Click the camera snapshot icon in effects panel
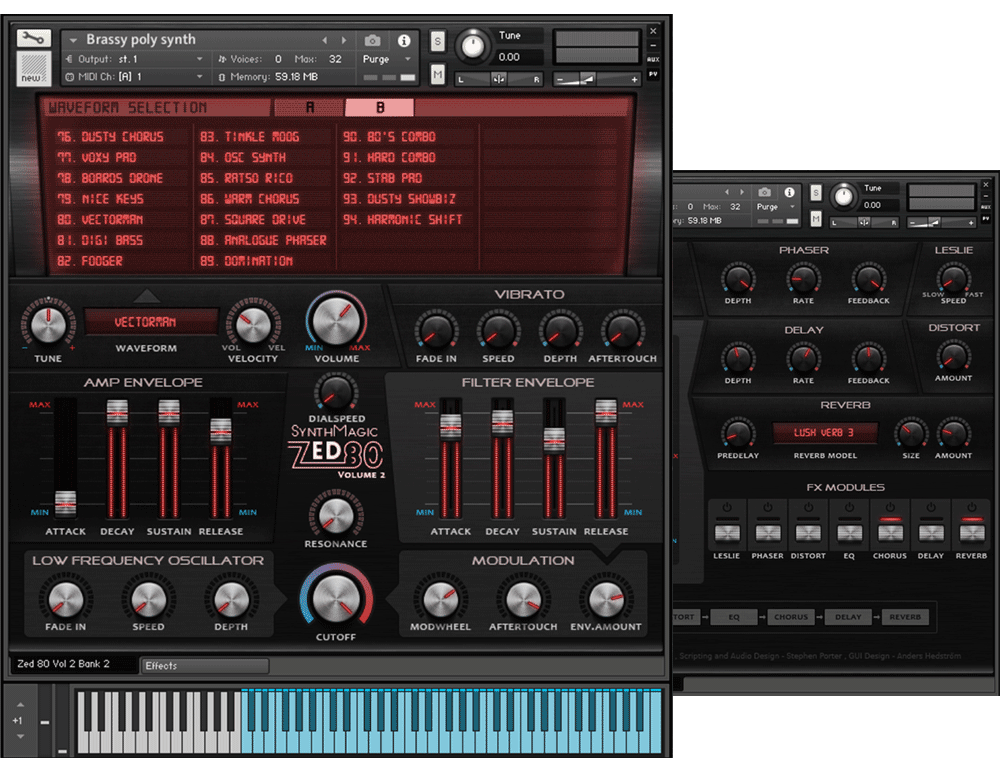The width and height of the screenshot is (1000, 772). coord(765,192)
